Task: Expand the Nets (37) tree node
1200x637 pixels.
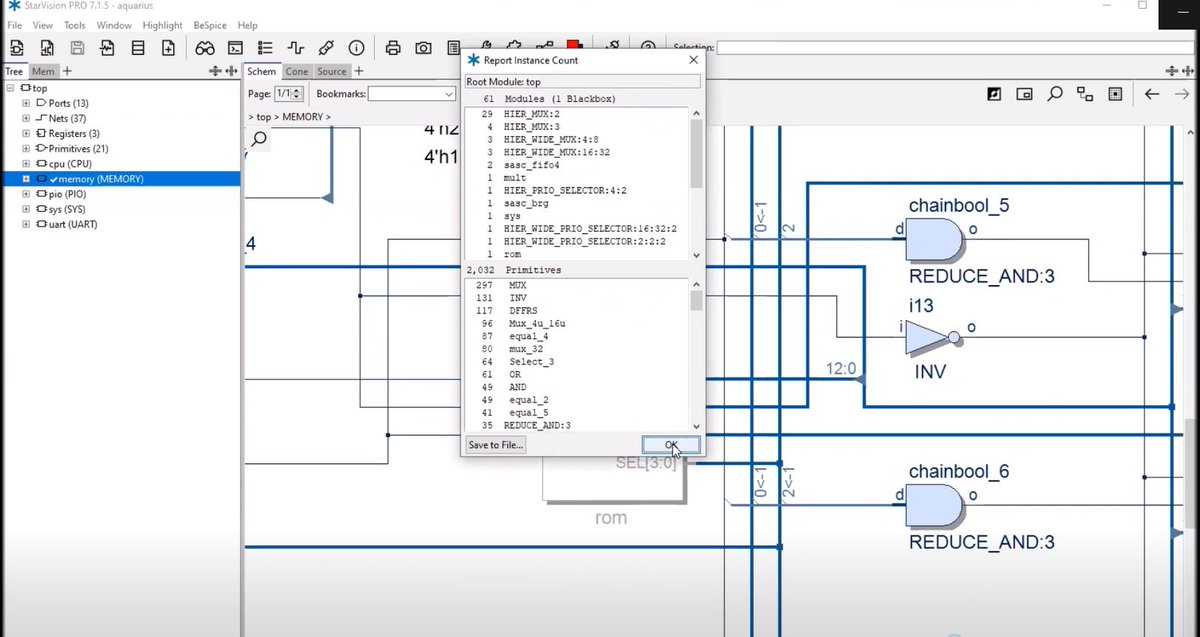Action: coord(27,118)
